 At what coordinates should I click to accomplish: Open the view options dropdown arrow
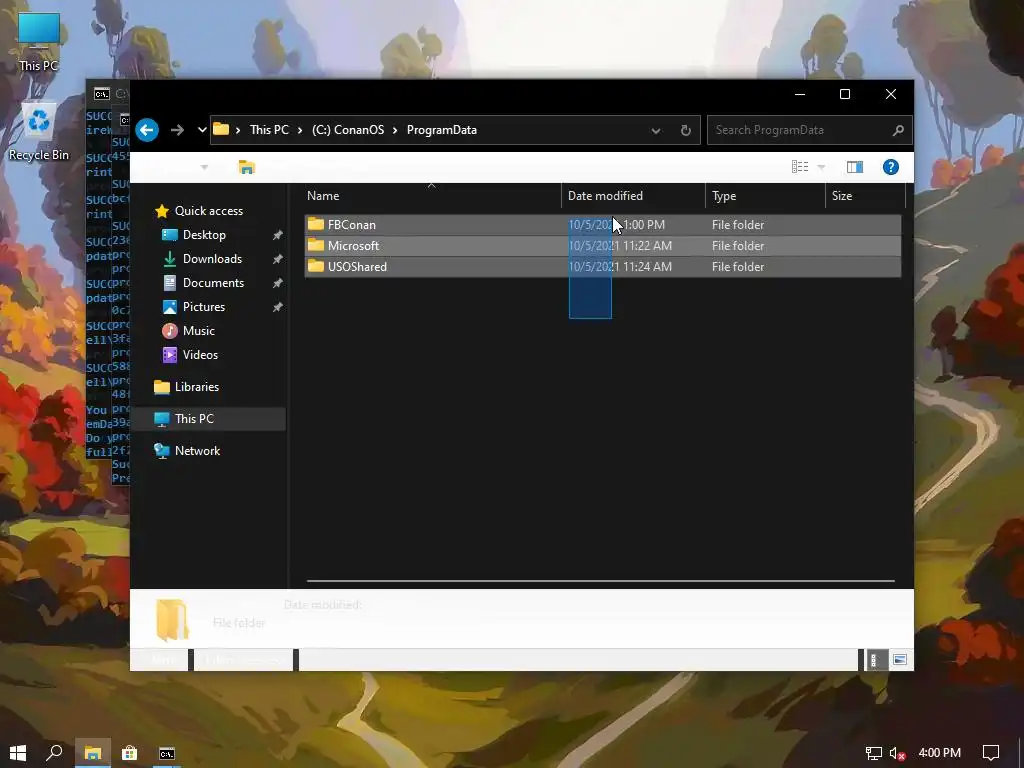(x=822, y=168)
